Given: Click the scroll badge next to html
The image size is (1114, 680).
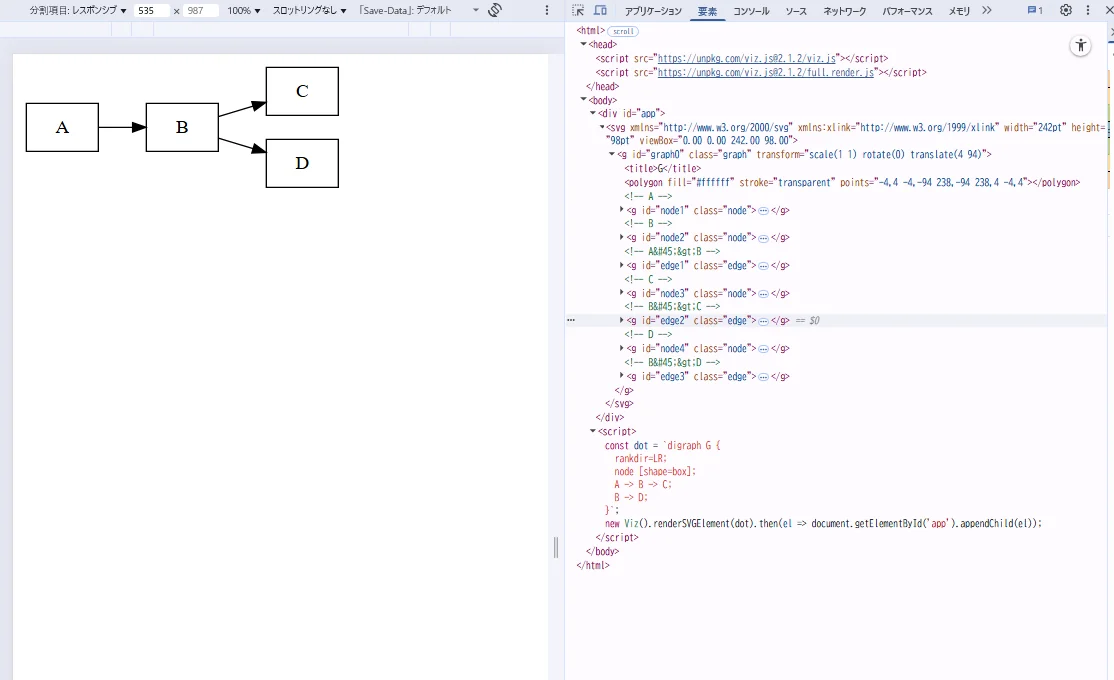Looking at the screenshot, I should [623, 31].
